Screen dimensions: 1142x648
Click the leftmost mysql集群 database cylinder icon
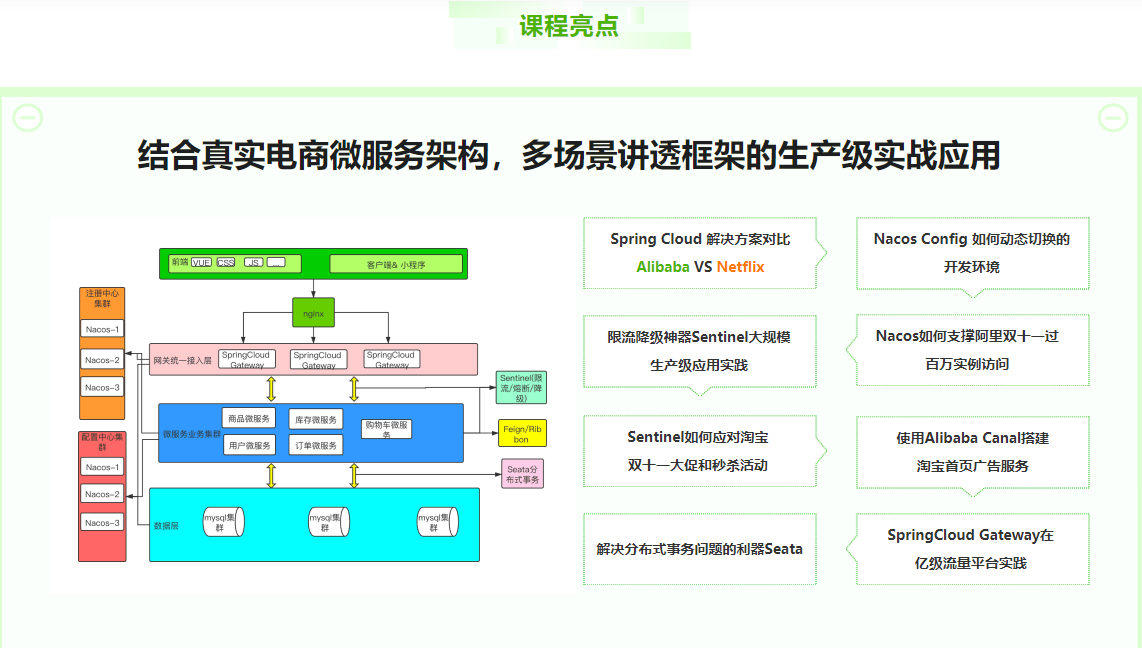(224, 522)
